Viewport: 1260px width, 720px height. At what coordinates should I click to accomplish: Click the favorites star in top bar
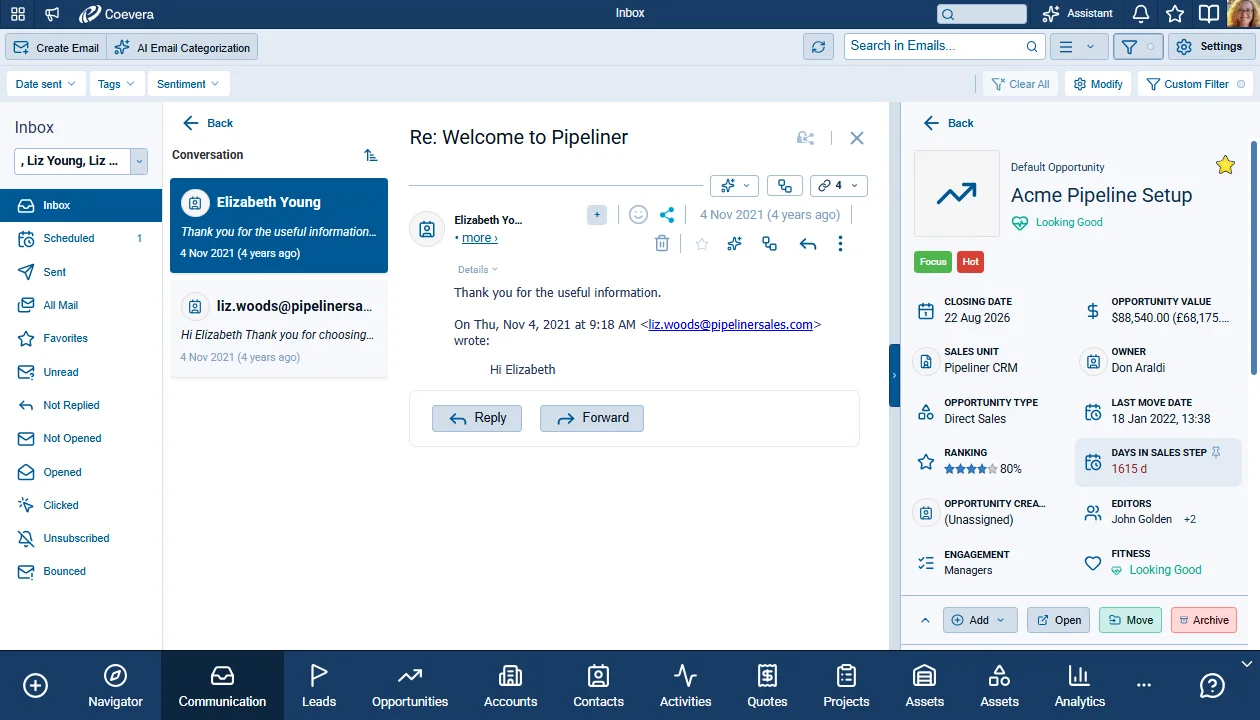click(x=1175, y=14)
